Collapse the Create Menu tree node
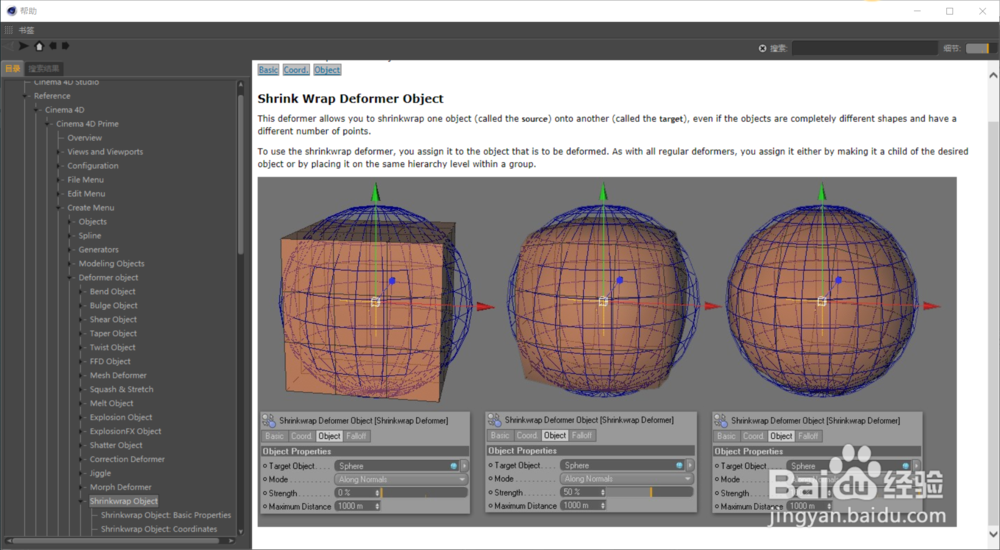This screenshot has height=550, width=1000. [59, 208]
